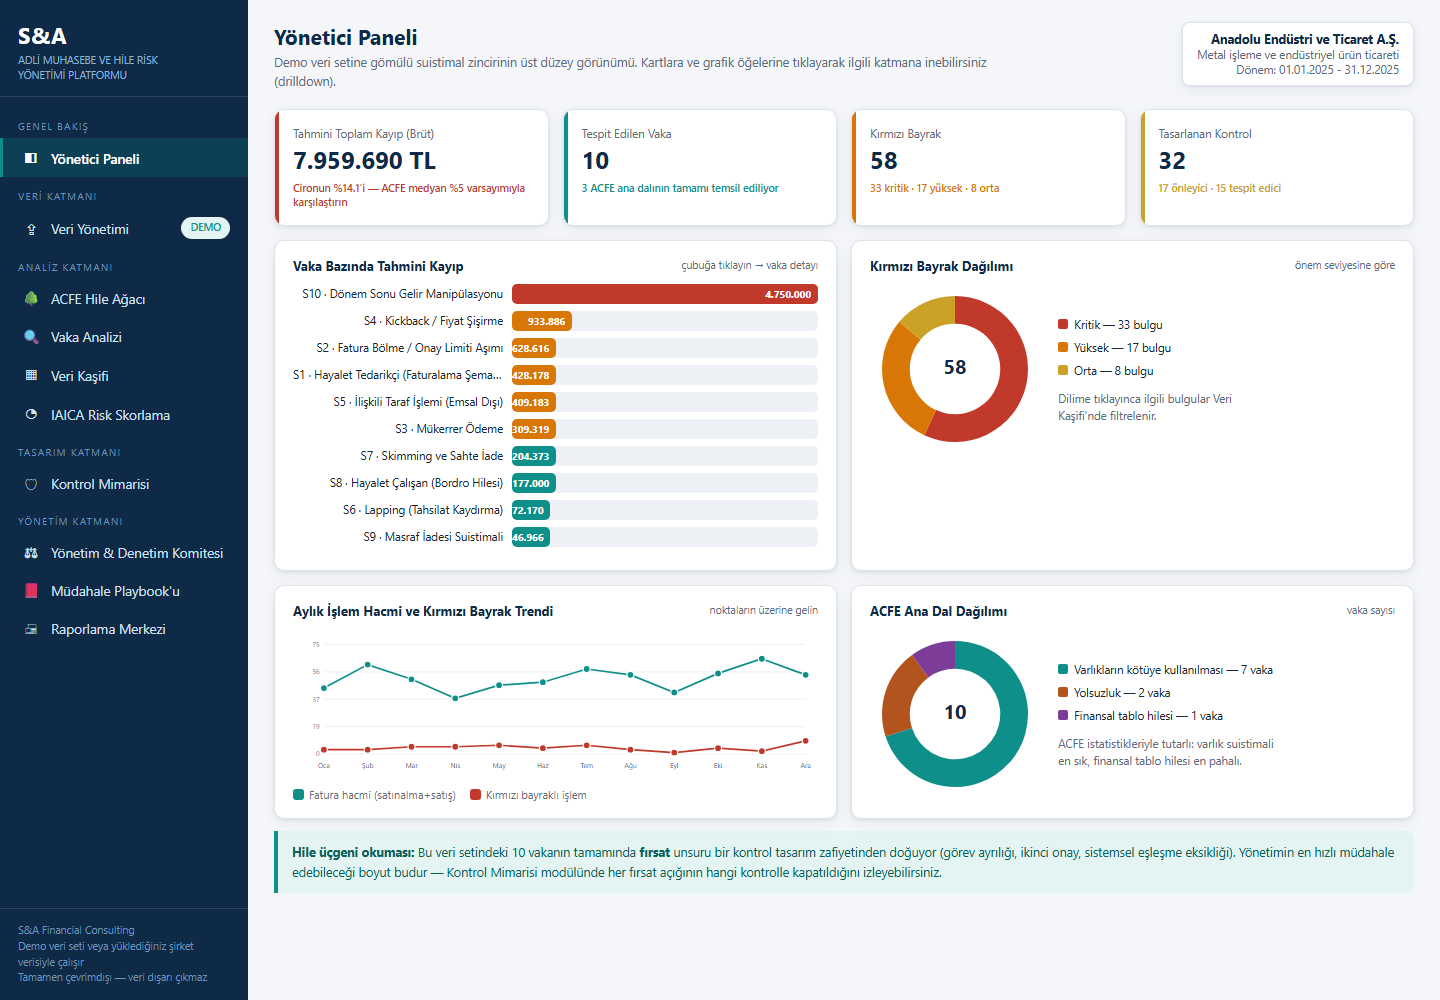The width and height of the screenshot is (1440, 1000).
Task: Open the Tahmini Toplam Kayıp card
Action: tap(412, 168)
